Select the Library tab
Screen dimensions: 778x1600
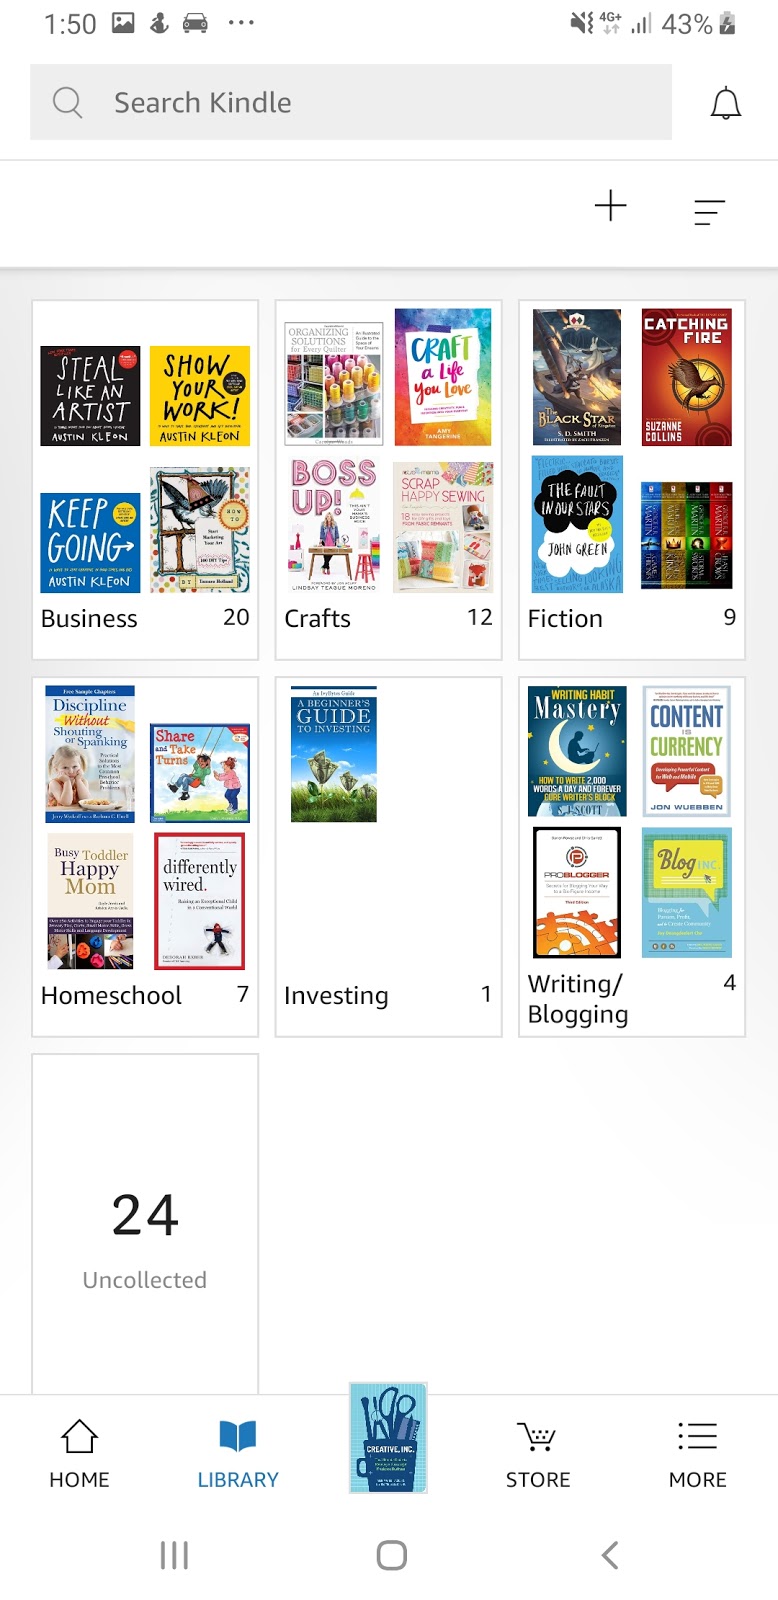pyautogui.click(x=238, y=1454)
